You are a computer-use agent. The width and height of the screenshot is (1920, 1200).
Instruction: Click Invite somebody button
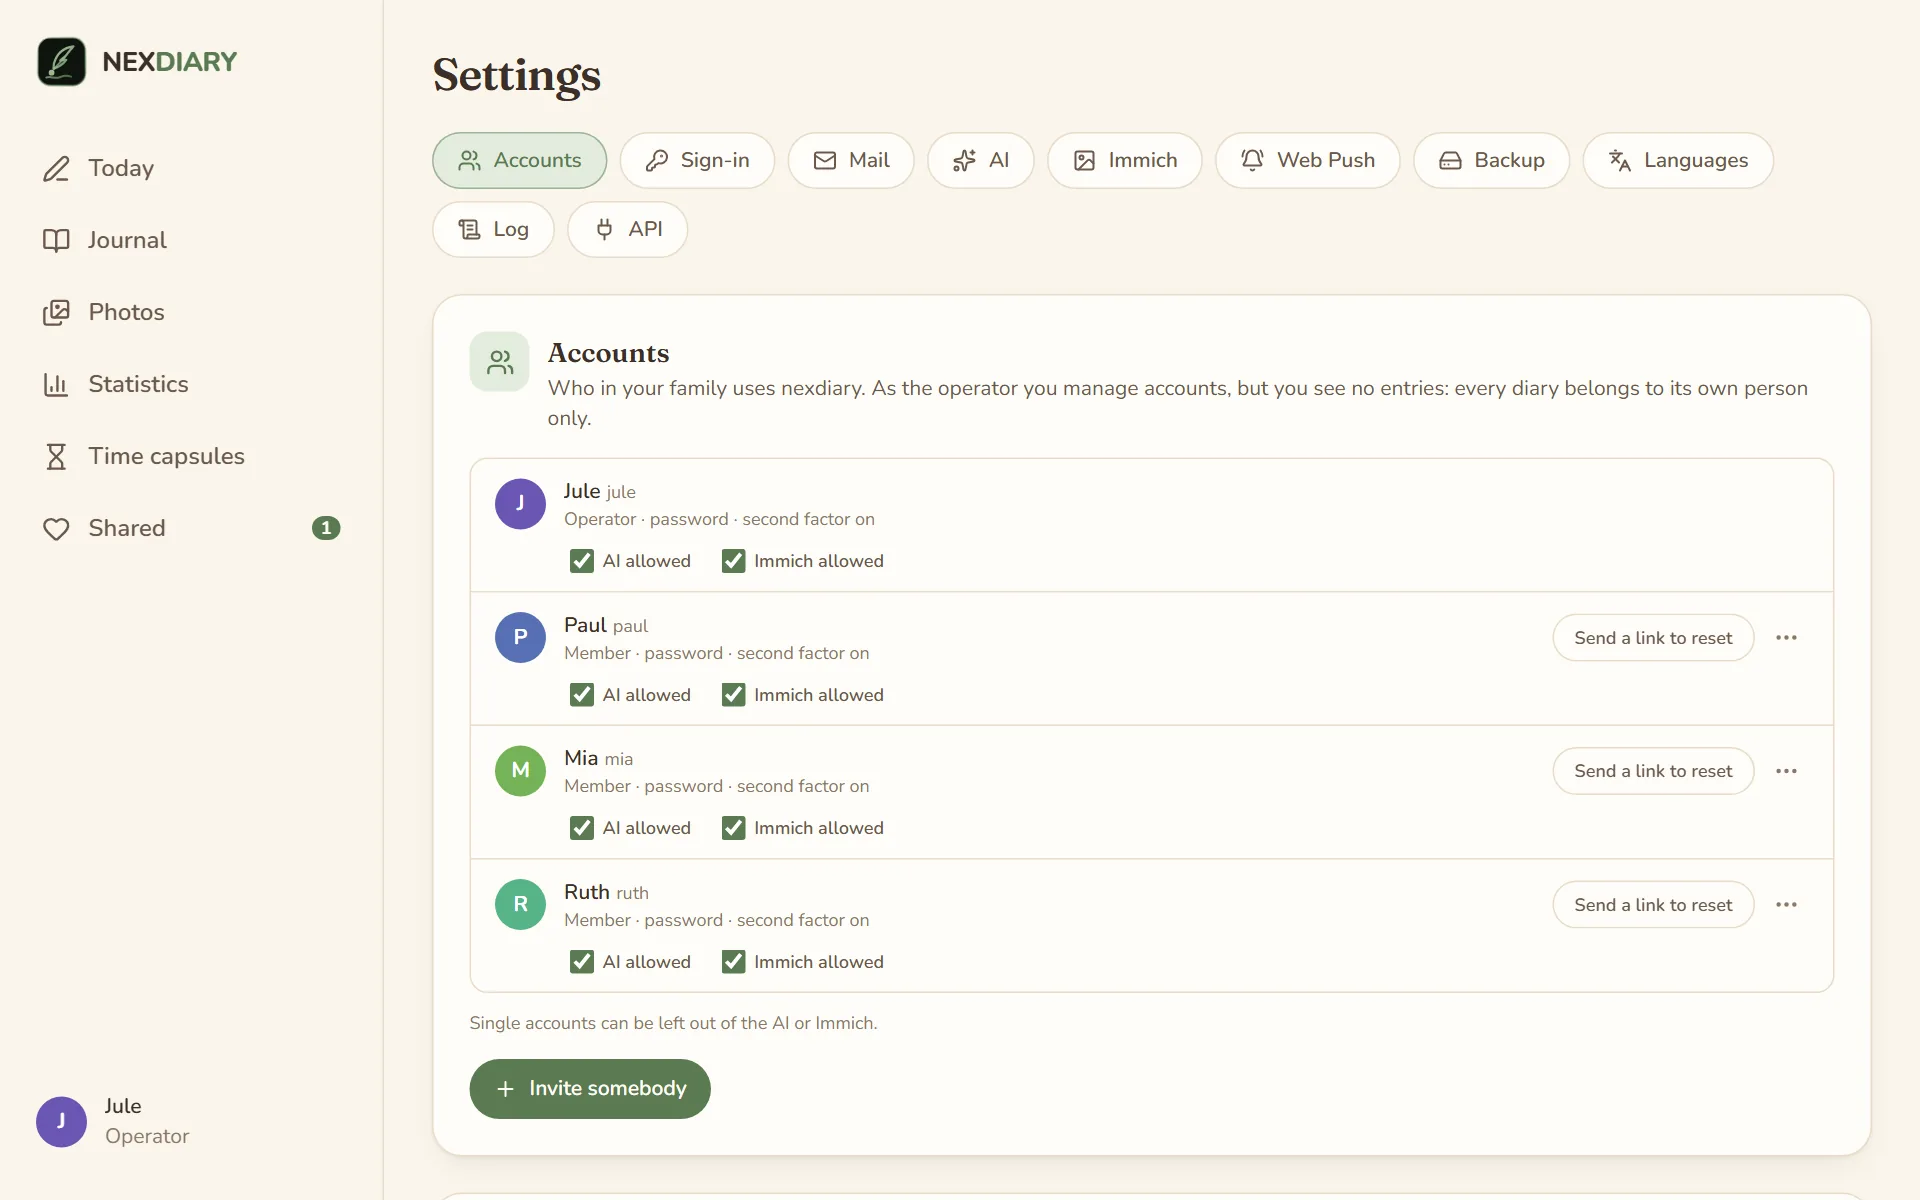(x=590, y=1089)
